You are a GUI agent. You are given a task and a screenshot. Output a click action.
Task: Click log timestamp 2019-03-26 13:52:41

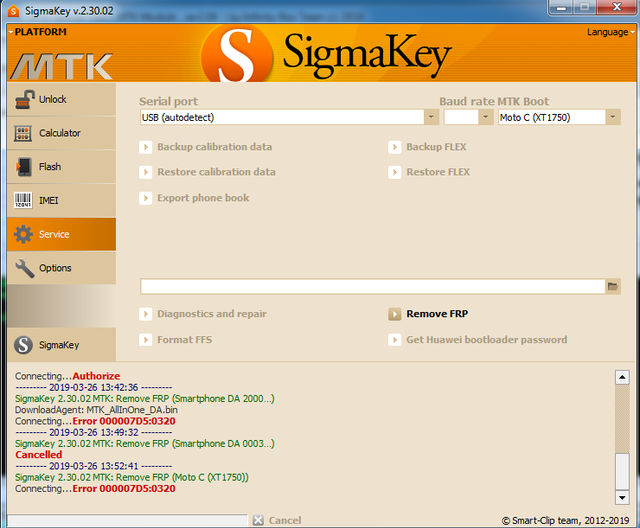coord(94,466)
